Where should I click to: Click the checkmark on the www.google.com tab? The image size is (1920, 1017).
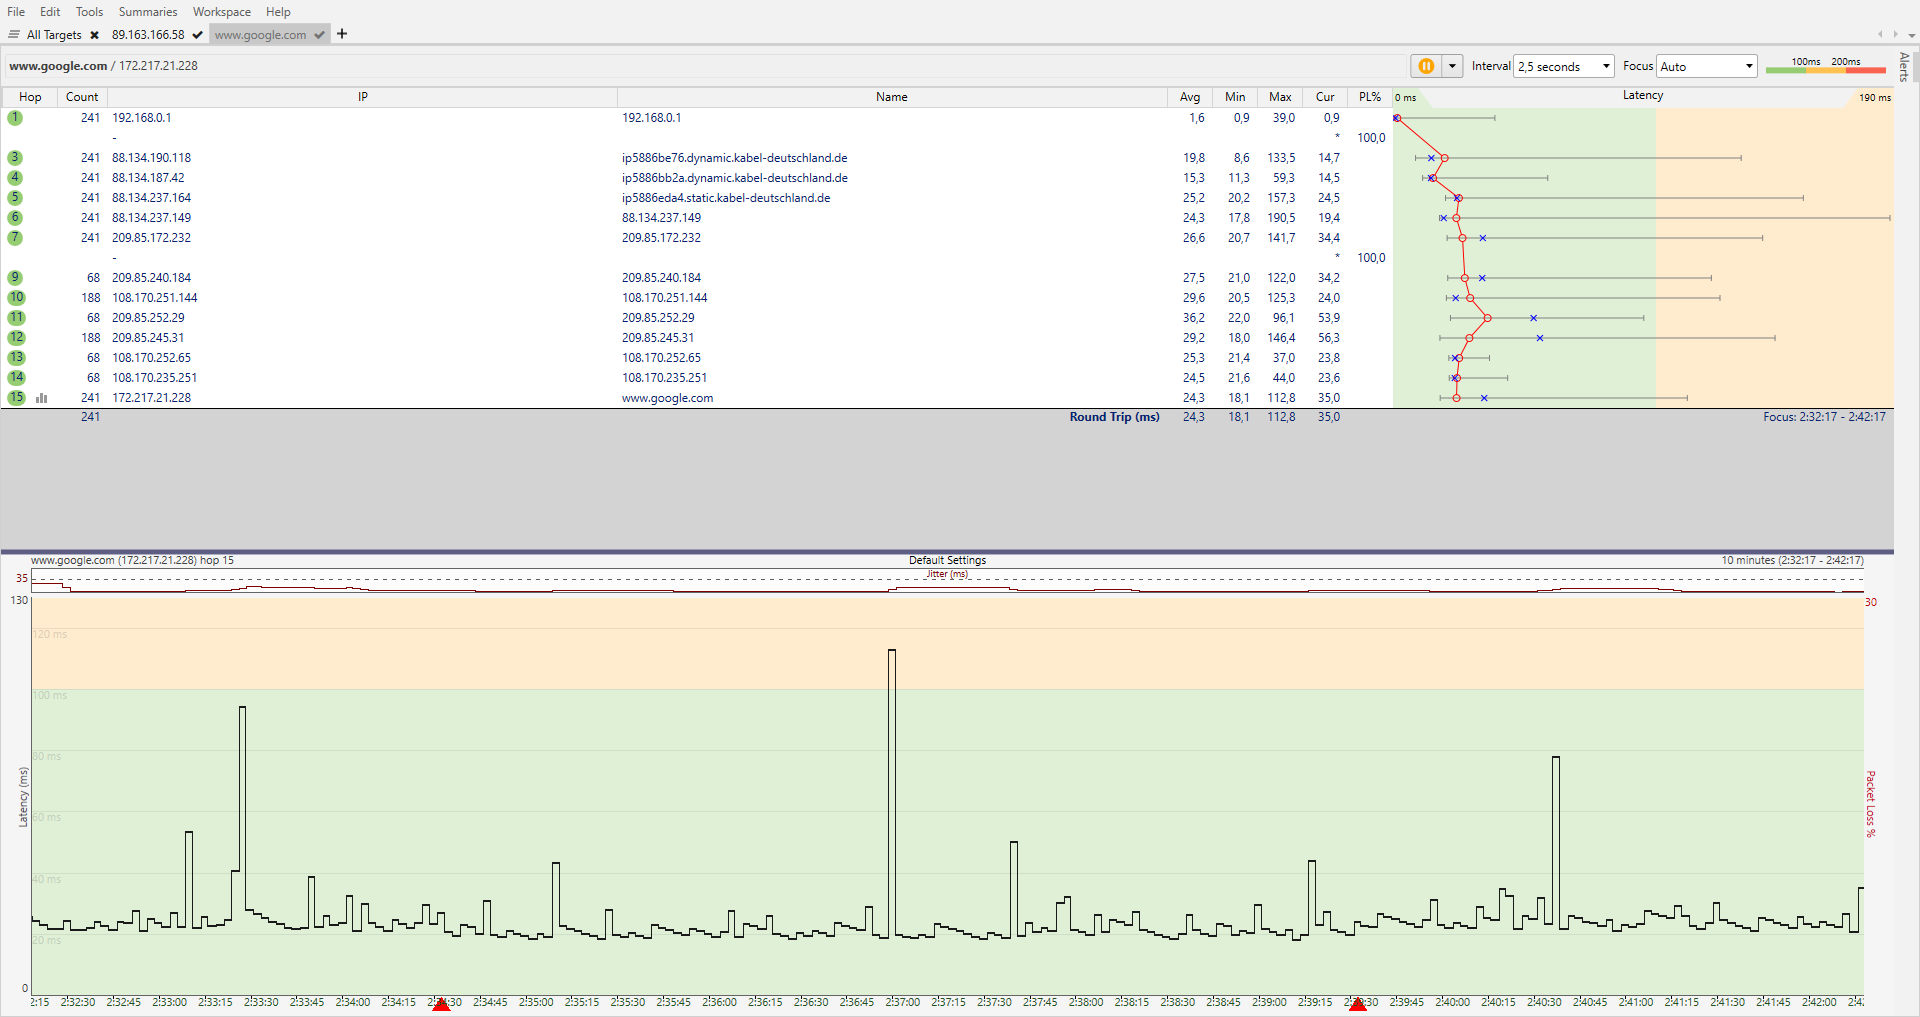click(x=319, y=34)
